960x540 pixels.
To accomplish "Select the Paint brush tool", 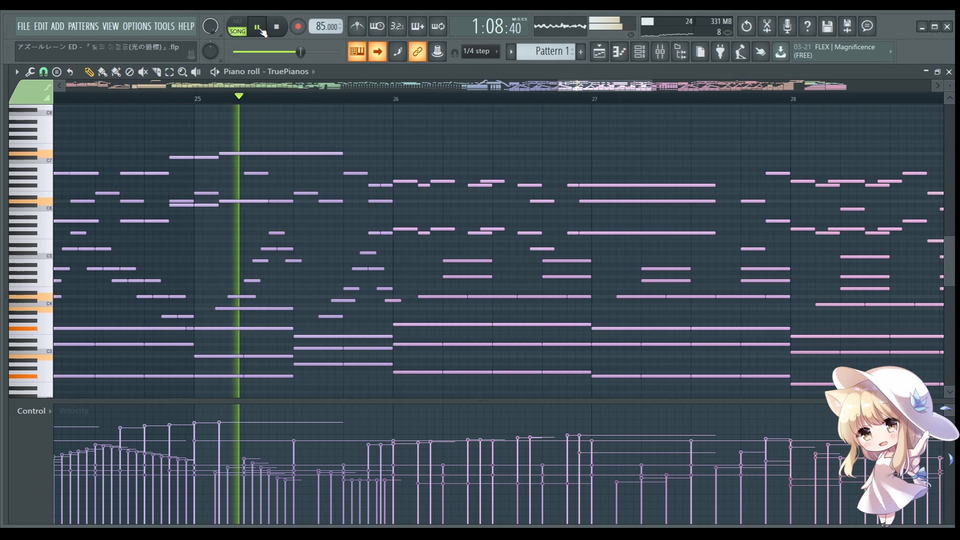I will 102,72.
